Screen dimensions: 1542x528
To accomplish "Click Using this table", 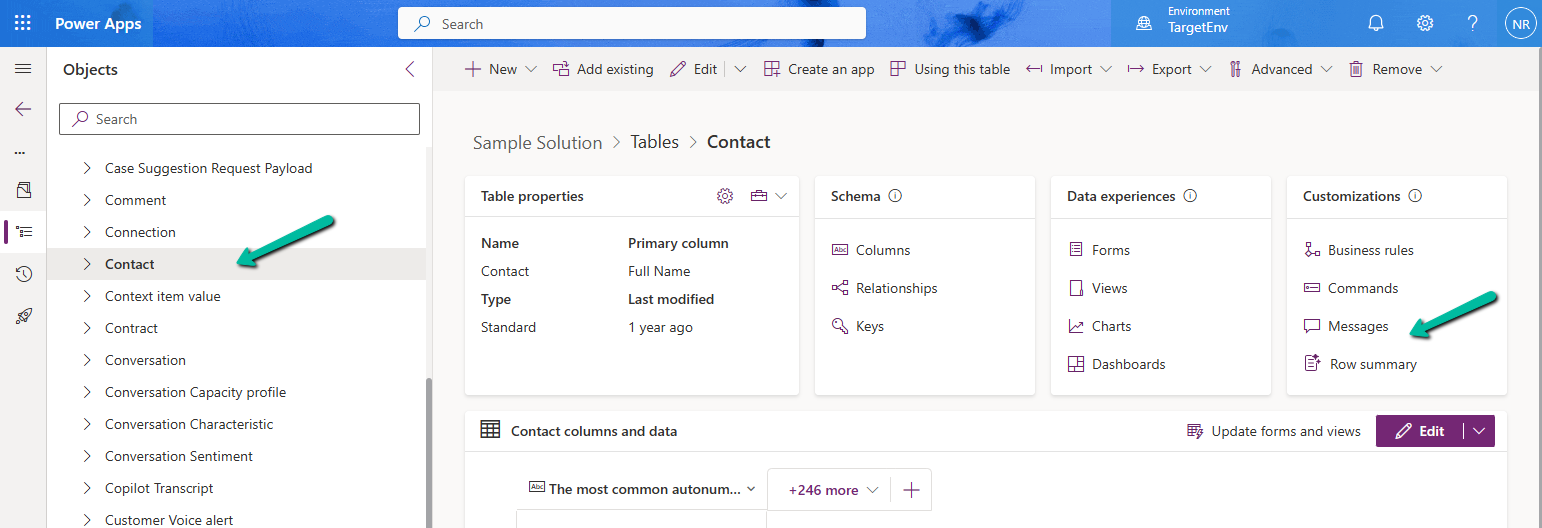I will pos(950,69).
